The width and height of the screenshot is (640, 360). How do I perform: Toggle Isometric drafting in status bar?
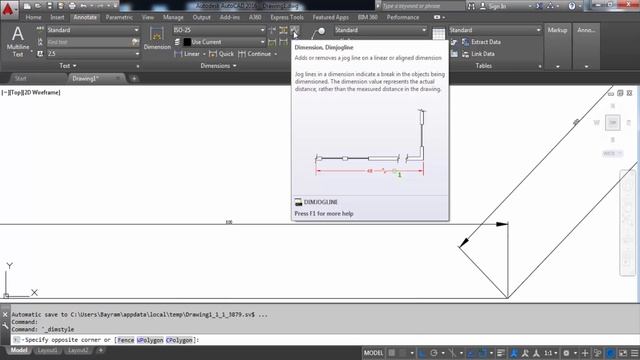(452, 353)
